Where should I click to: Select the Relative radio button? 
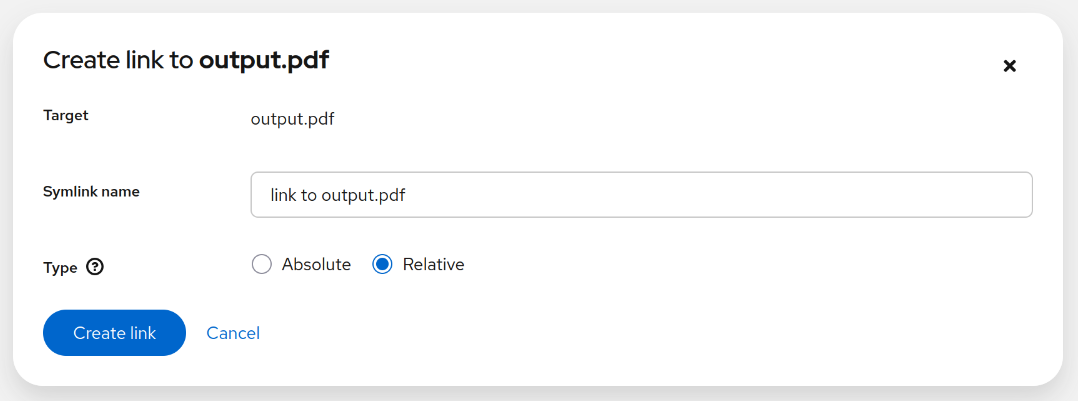pyautogui.click(x=382, y=265)
